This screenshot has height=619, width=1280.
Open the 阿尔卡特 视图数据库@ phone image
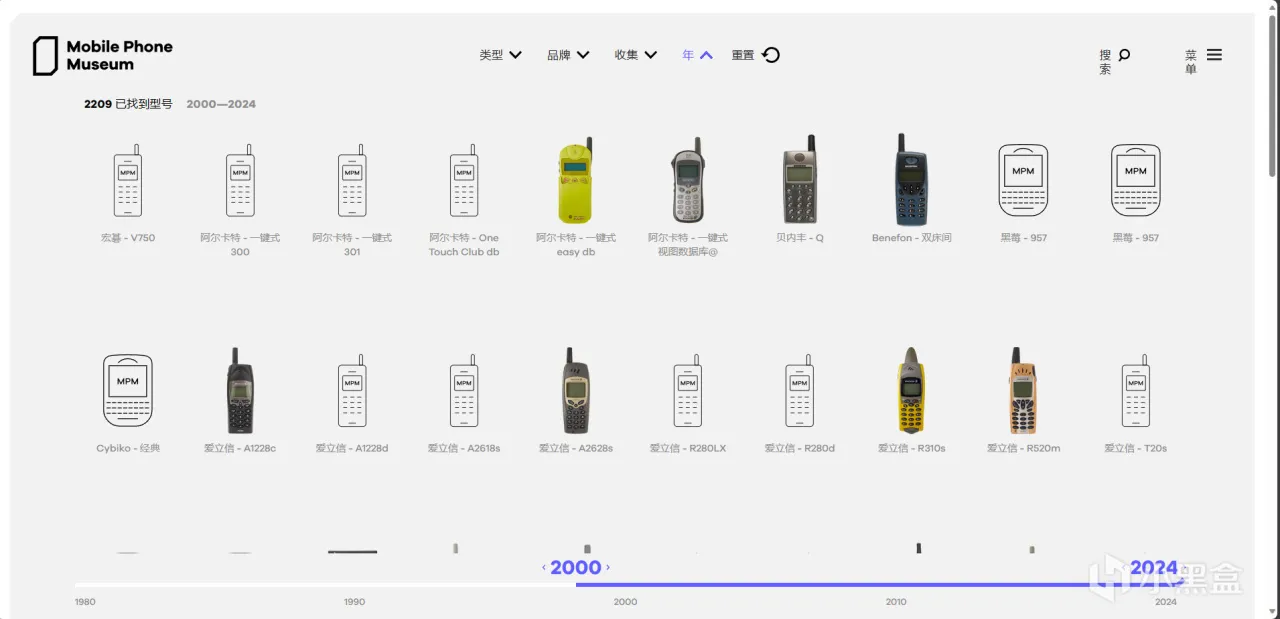coord(688,181)
